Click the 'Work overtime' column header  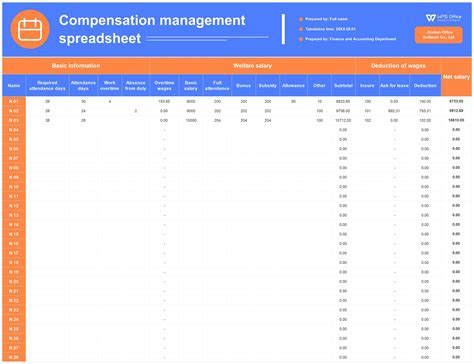110,86
